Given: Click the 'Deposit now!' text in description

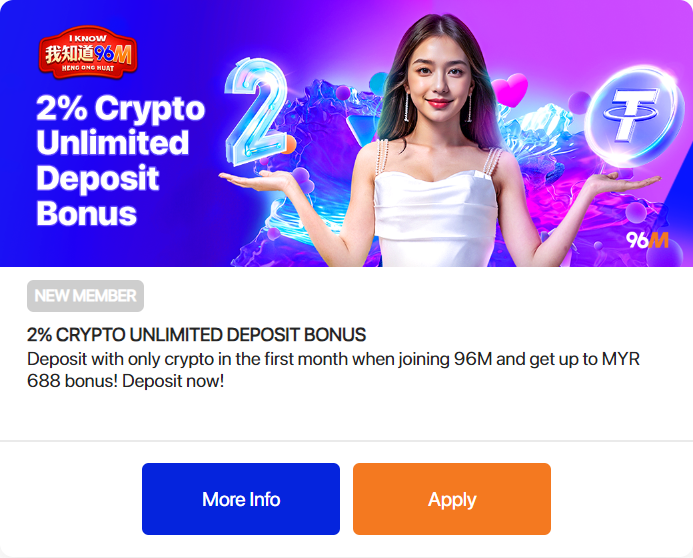Looking at the screenshot, I should [x=173, y=381].
